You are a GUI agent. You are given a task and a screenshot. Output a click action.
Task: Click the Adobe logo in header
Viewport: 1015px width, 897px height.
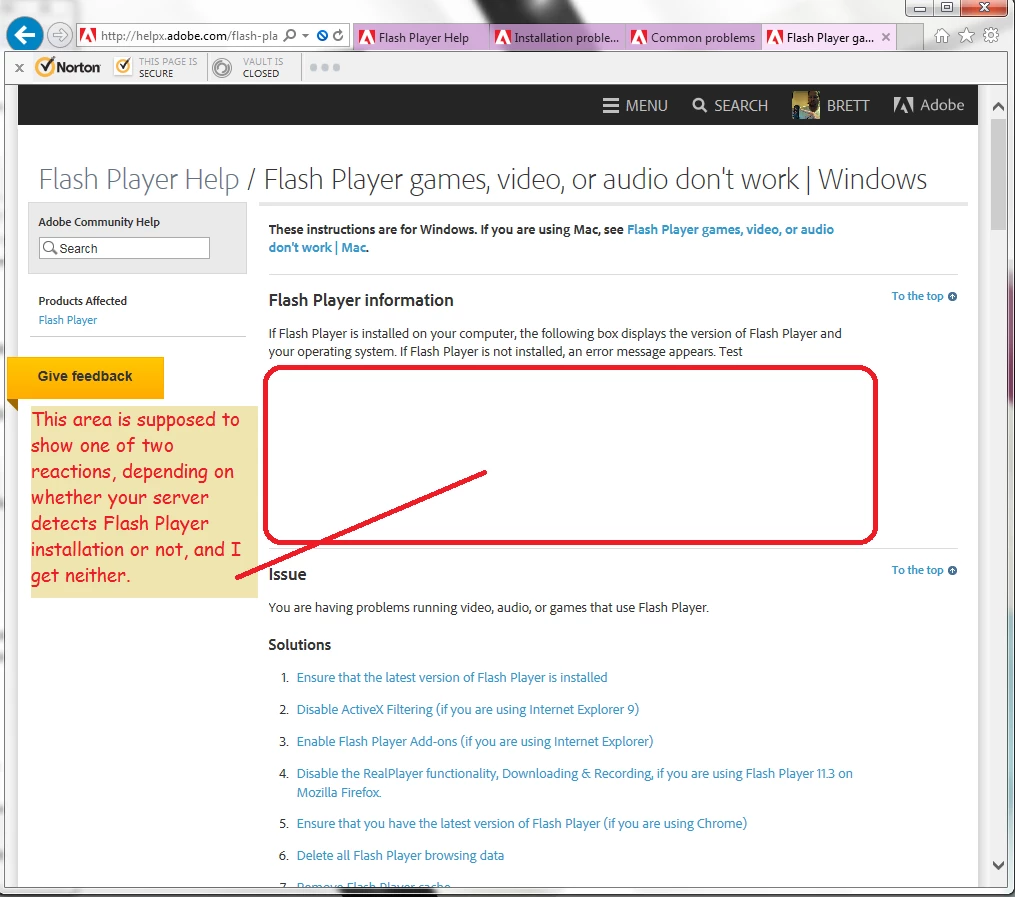click(929, 105)
